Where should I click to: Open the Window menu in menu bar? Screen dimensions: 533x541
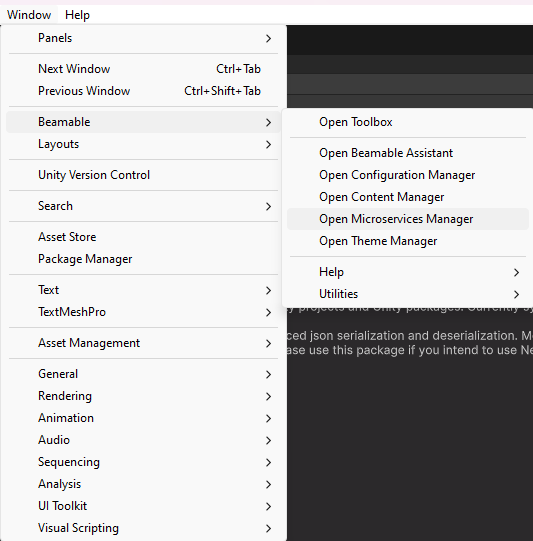coord(29,15)
